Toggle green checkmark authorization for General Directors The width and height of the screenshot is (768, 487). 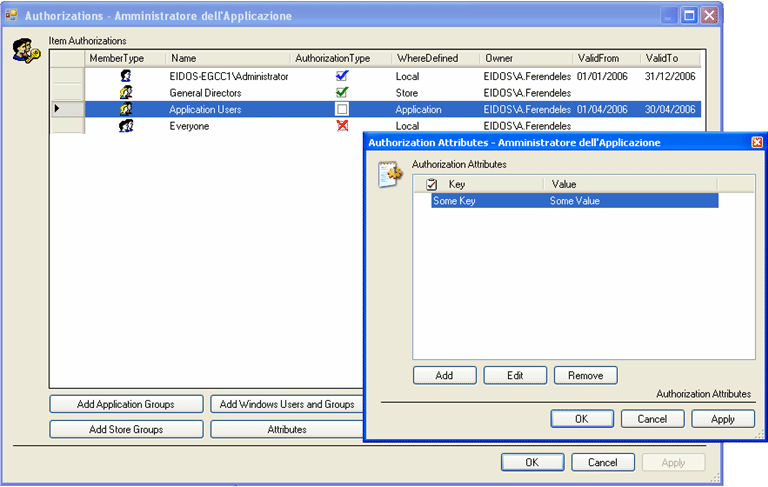click(342, 92)
